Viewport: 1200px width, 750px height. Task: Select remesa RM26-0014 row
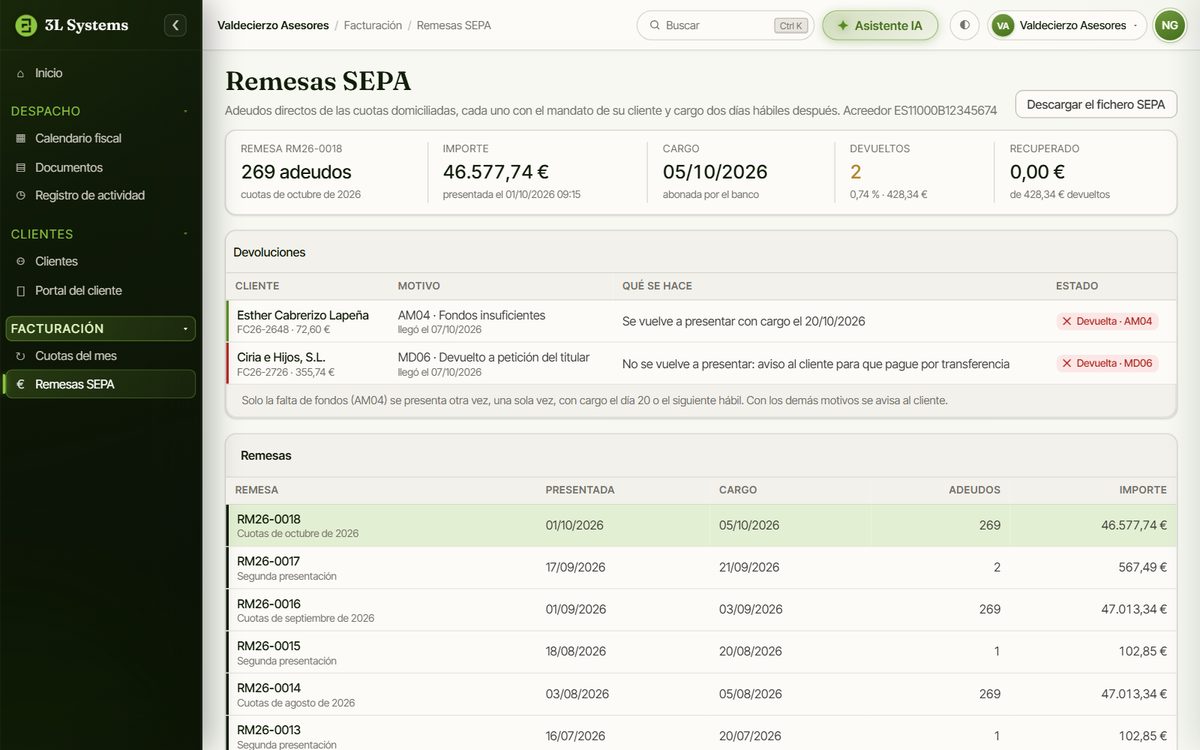coord(701,693)
